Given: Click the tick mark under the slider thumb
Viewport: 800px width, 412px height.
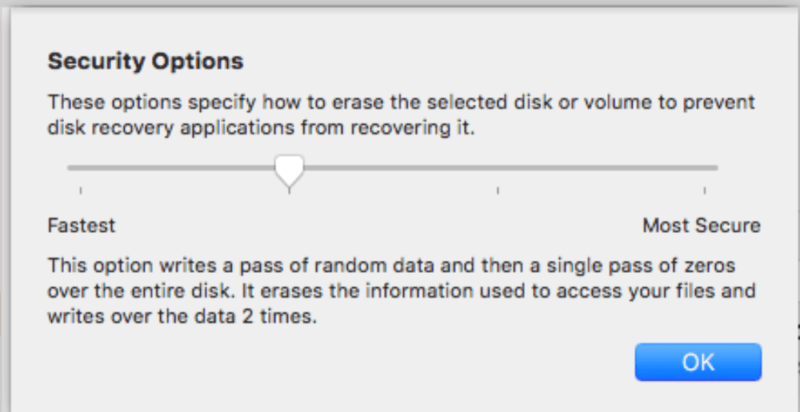Looking at the screenshot, I should coord(289,191).
